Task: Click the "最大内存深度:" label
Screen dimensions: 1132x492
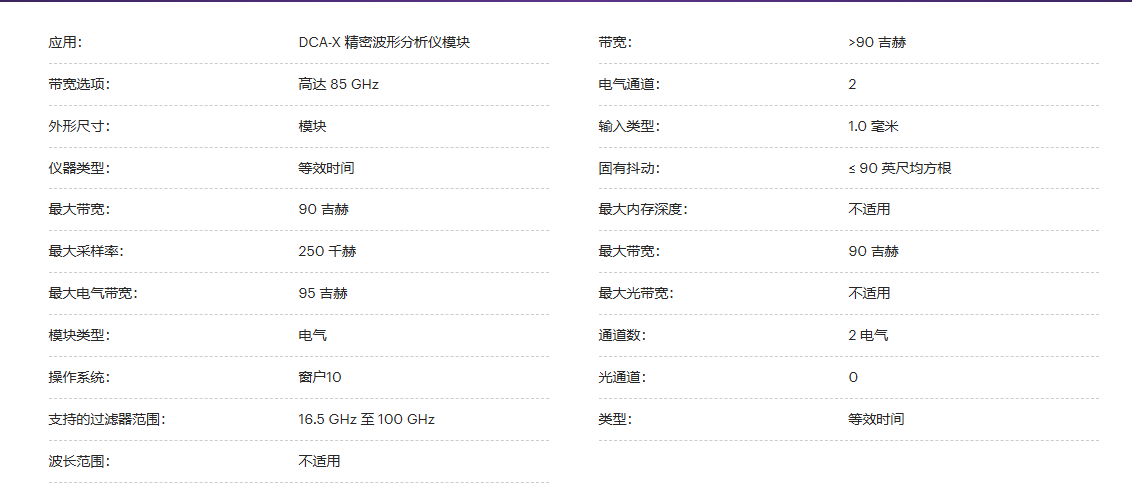Action: click(643, 210)
